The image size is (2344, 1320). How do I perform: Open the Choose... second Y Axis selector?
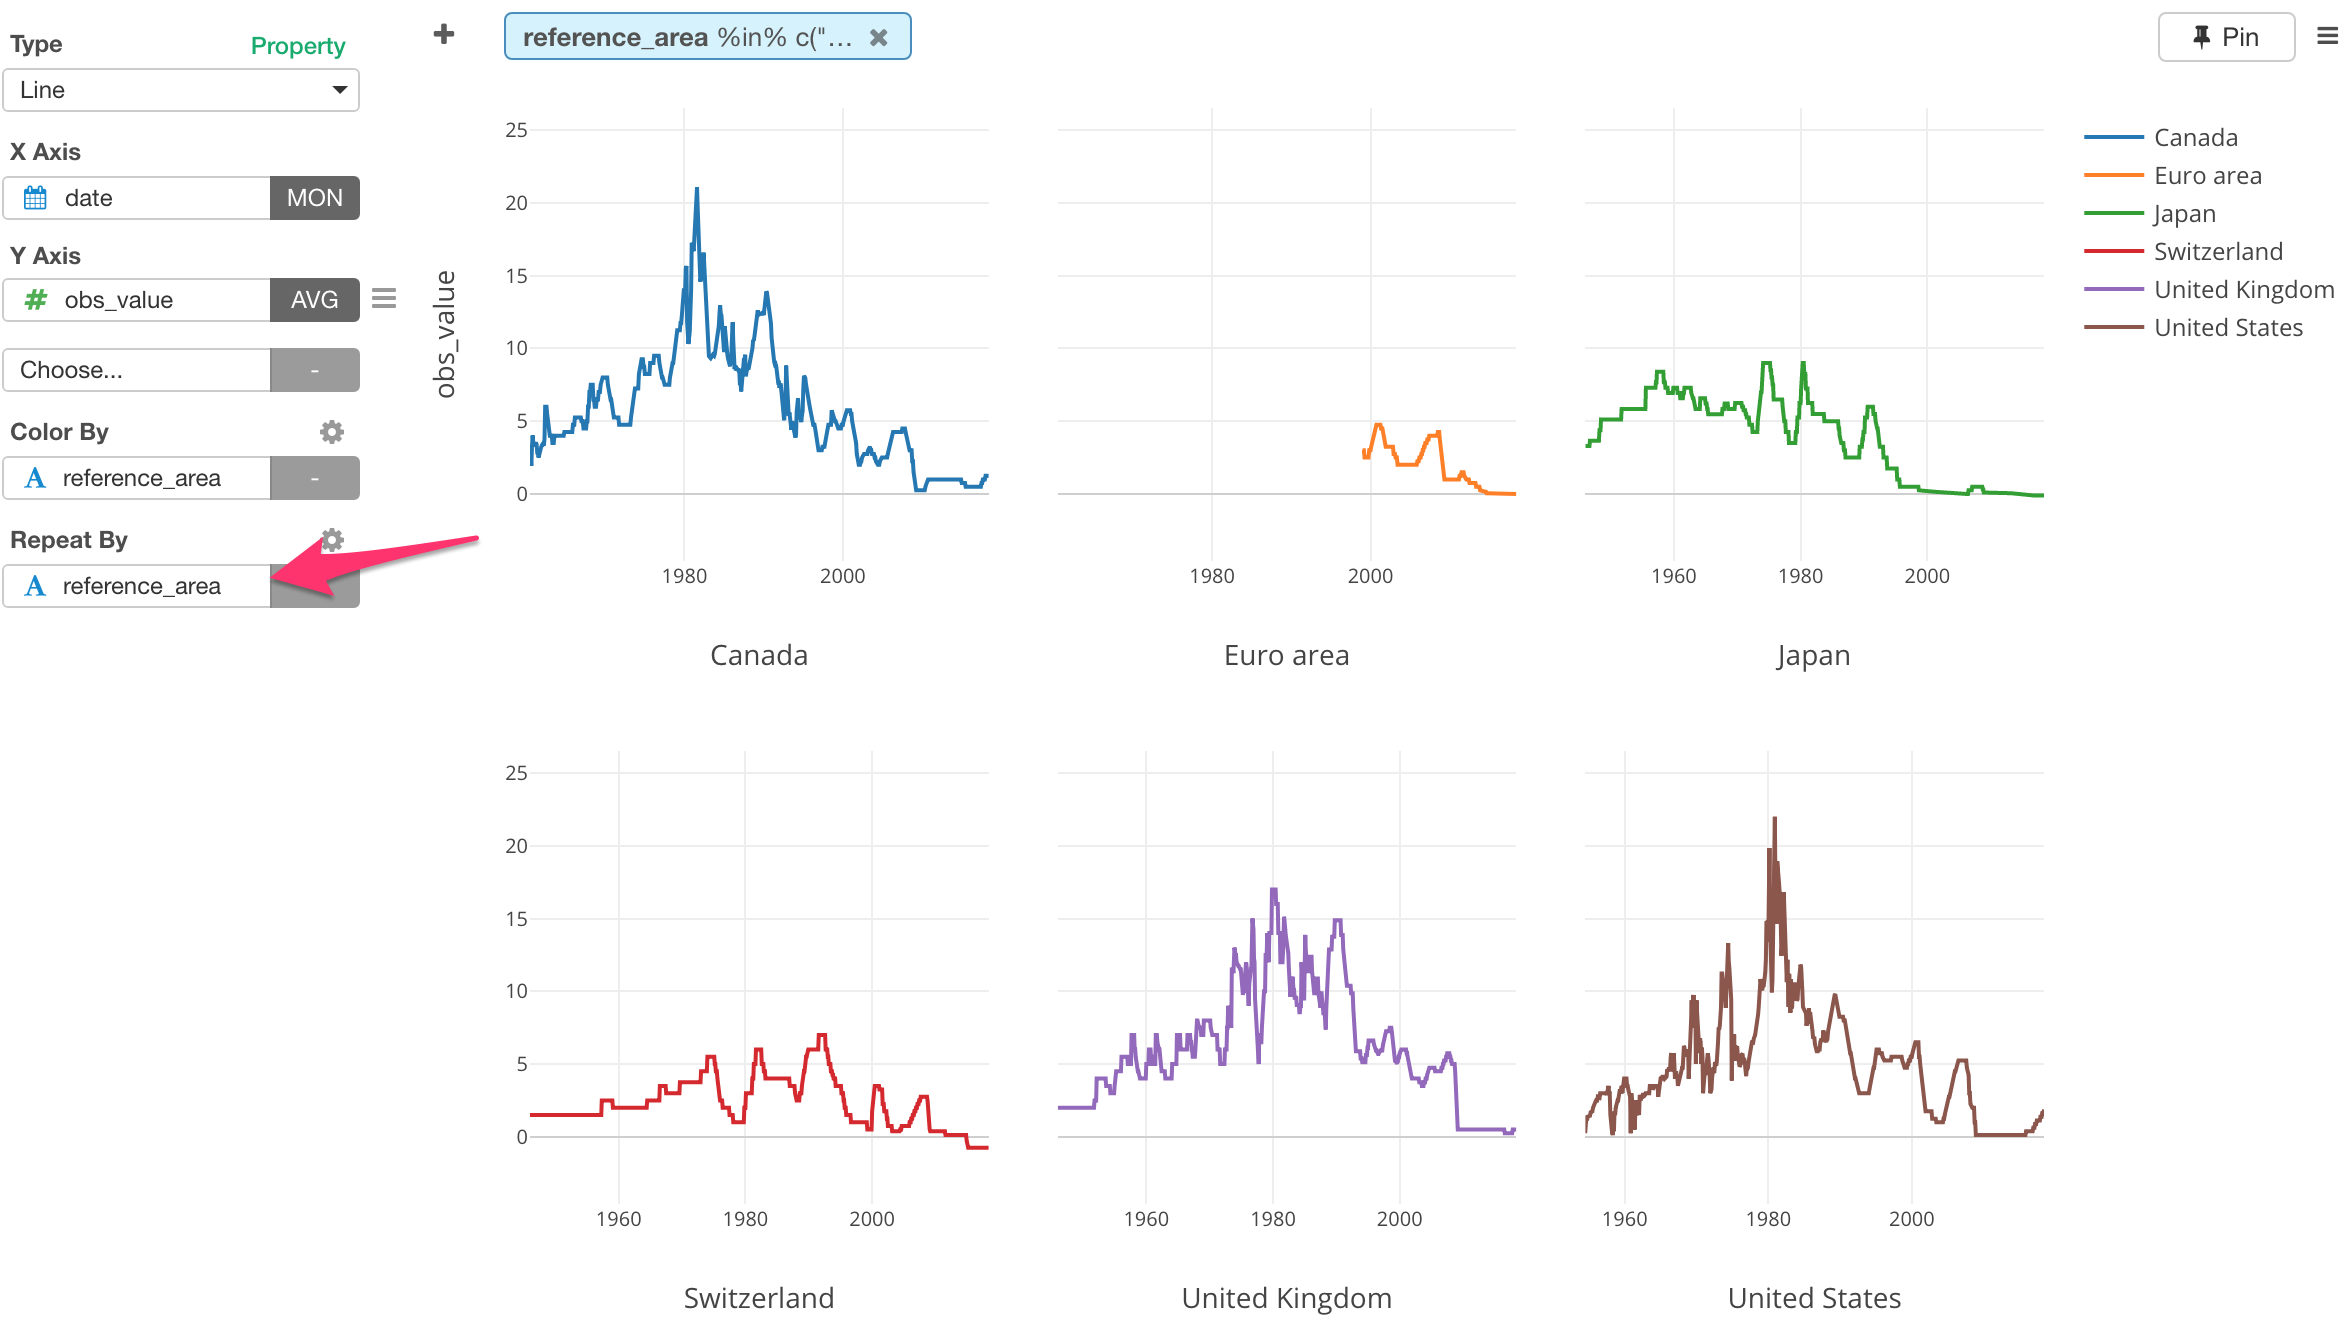tap(137, 370)
